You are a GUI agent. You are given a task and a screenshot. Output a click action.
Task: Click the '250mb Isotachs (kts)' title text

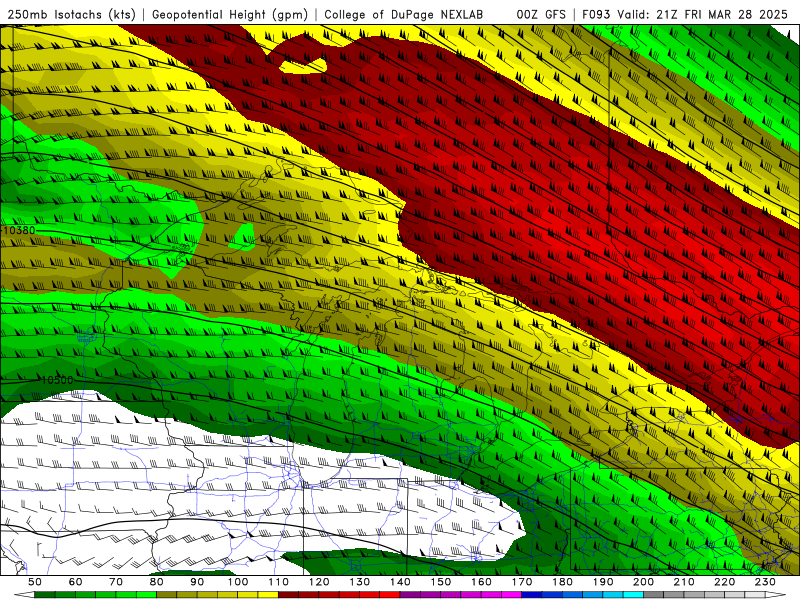[72, 15]
